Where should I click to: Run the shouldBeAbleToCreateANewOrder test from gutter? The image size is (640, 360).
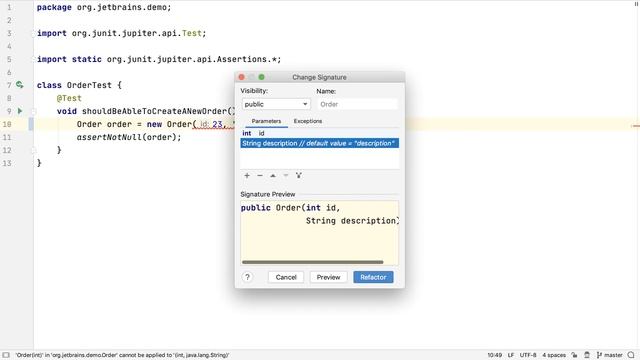[20, 111]
